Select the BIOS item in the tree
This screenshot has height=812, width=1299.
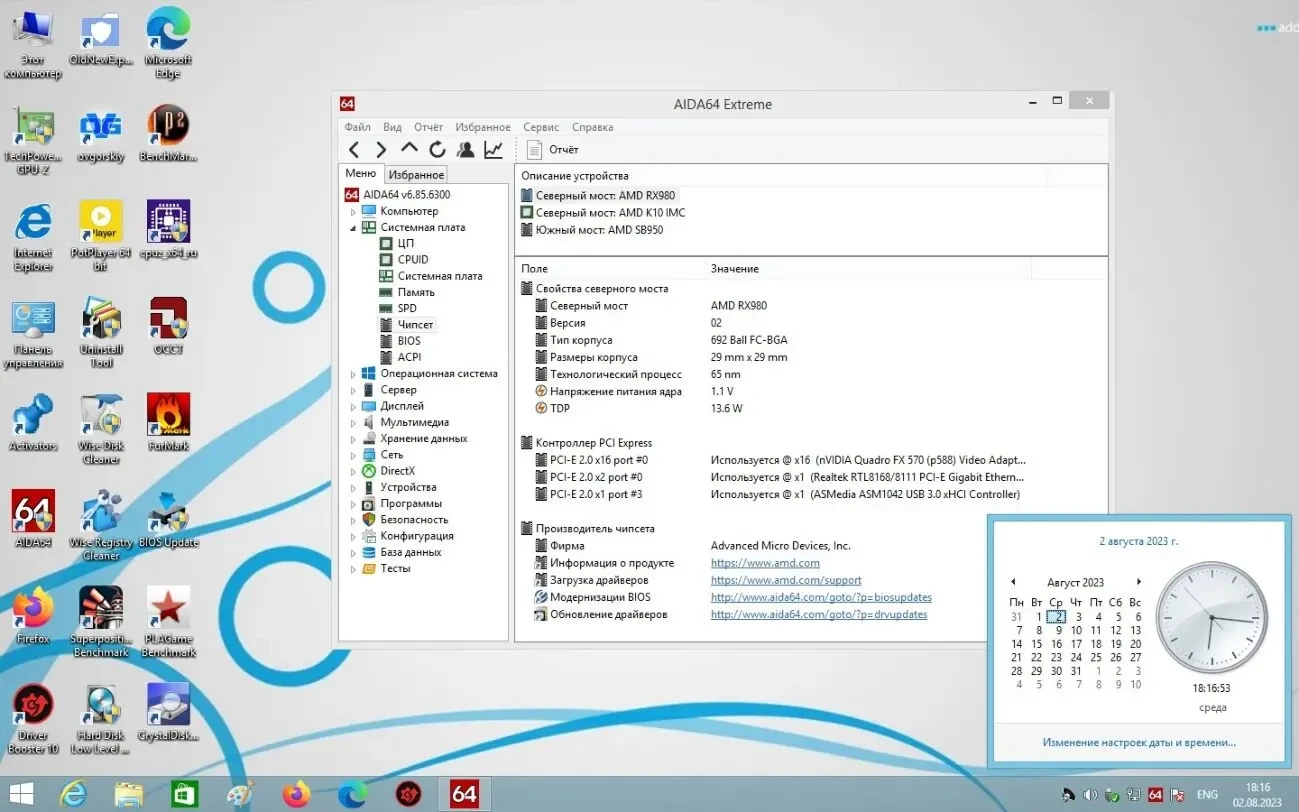[x=409, y=341]
